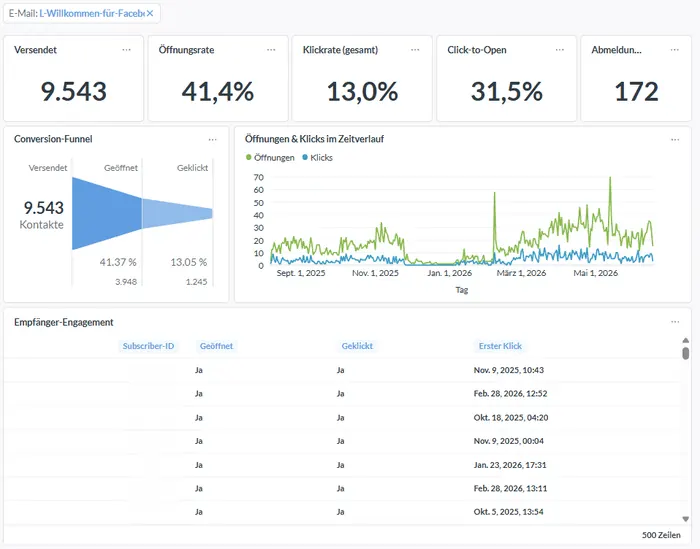Image resolution: width=700 pixels, height=549 pixels.
Task: Select the Klickrate value 13,0%
Action: (x=362, y=92)
